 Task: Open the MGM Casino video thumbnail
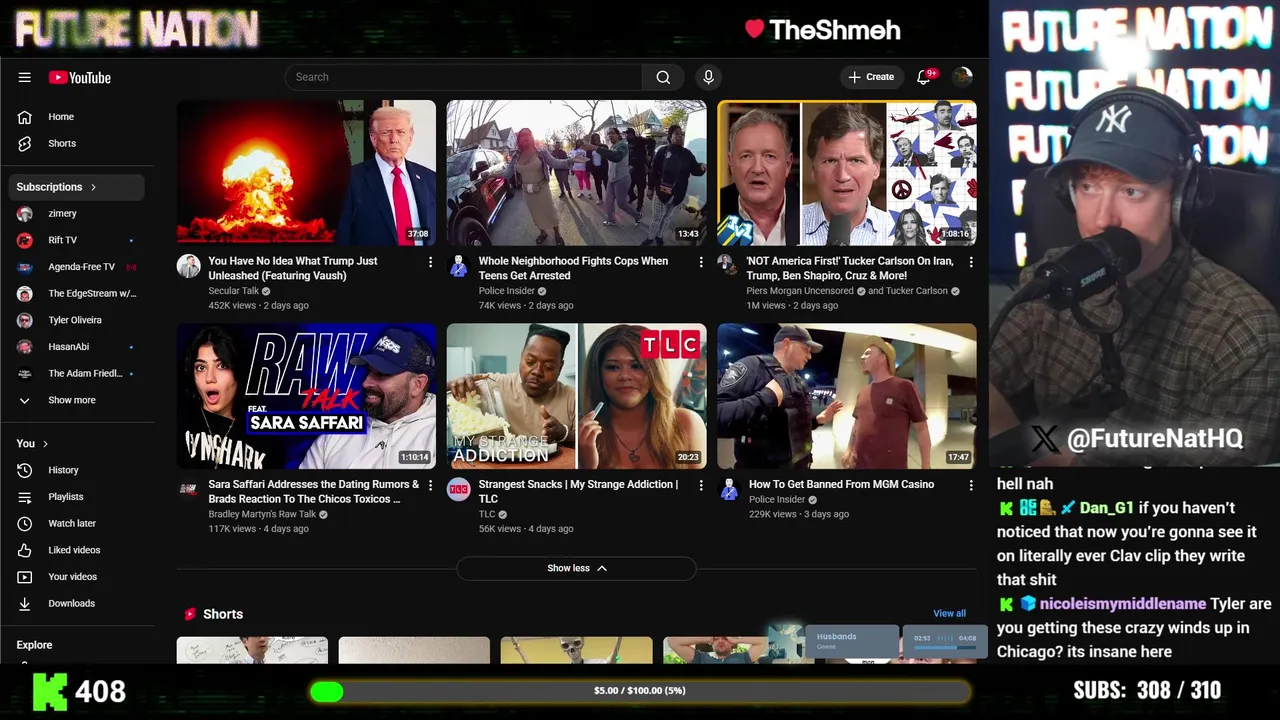click(x=847, y=396)
